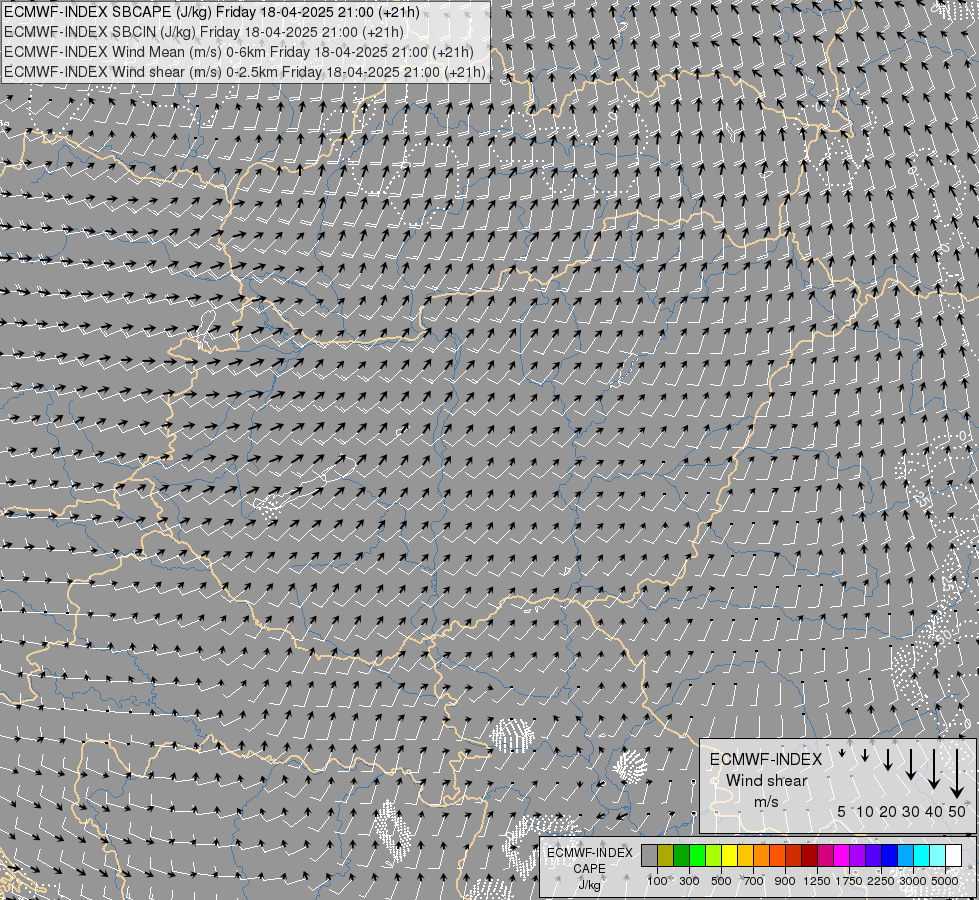Image resolution: width=979 pixels, height=900 pixels.
Task: Click the '900' CAPE scale value
Action: click(785, 881)
